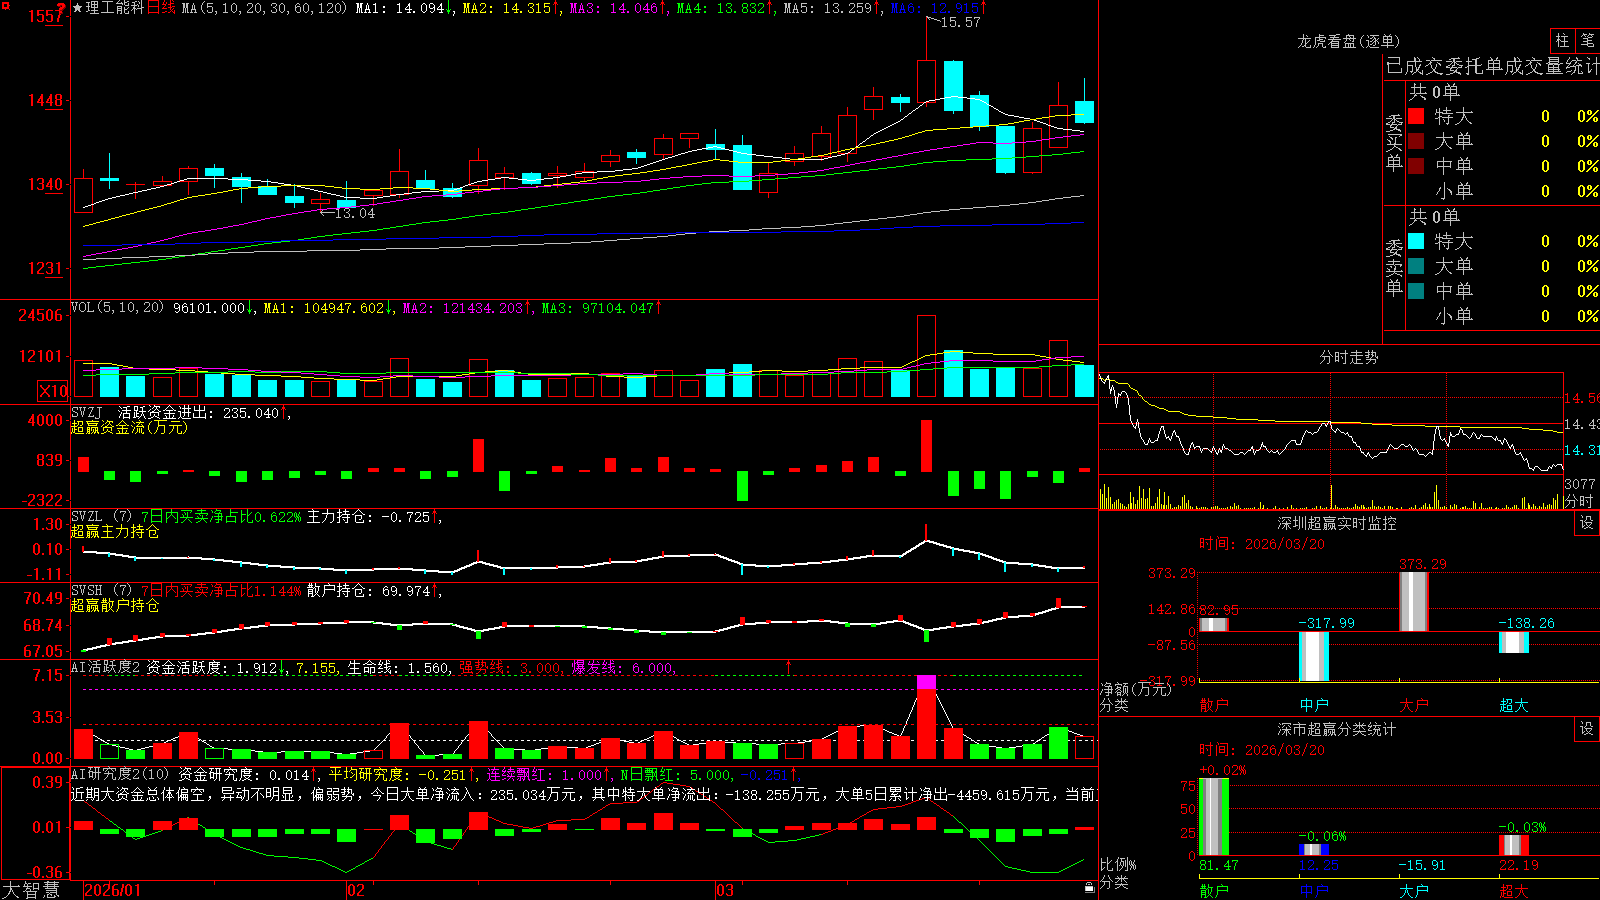Viewport: 1600px width, 900px height.
Task: Click the red question mark help icon
Action: tap(62, 8)
